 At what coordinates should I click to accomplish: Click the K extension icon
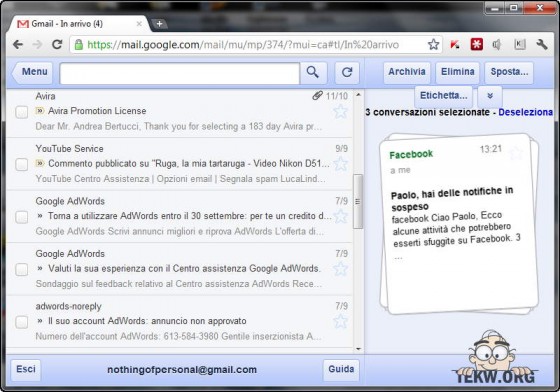pos(520,44)
